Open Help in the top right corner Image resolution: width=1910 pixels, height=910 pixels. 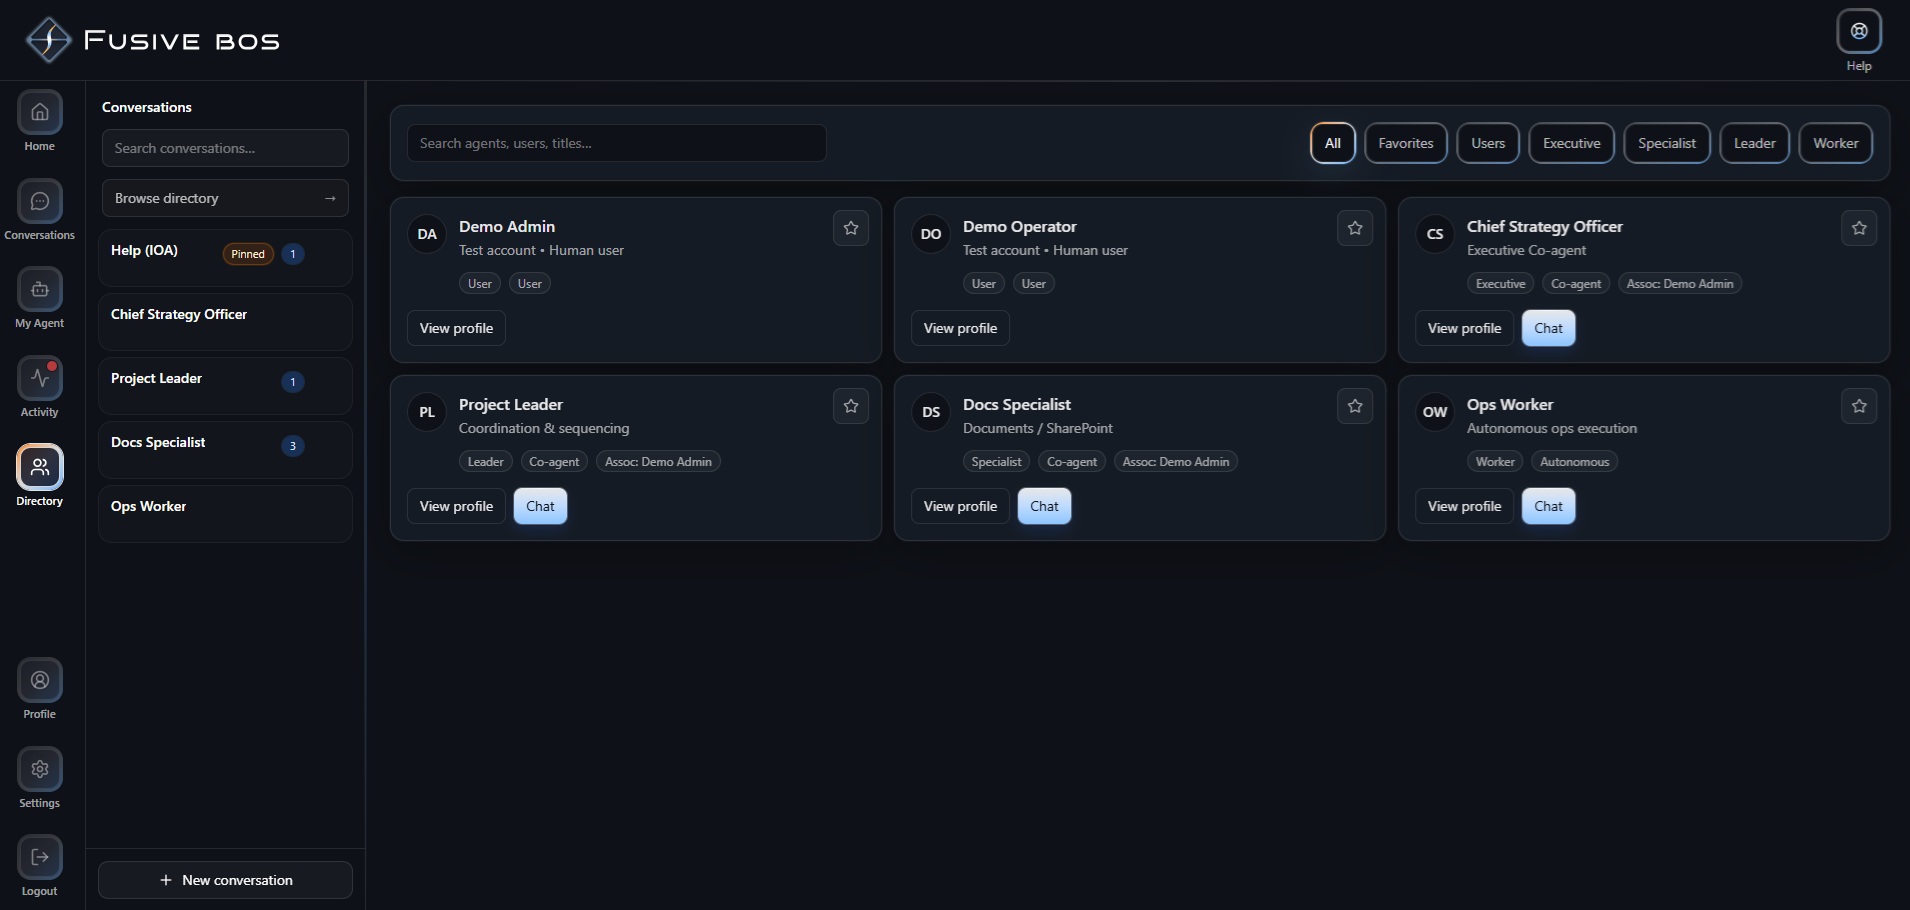pyautogui.click(x=1858, y=31)
